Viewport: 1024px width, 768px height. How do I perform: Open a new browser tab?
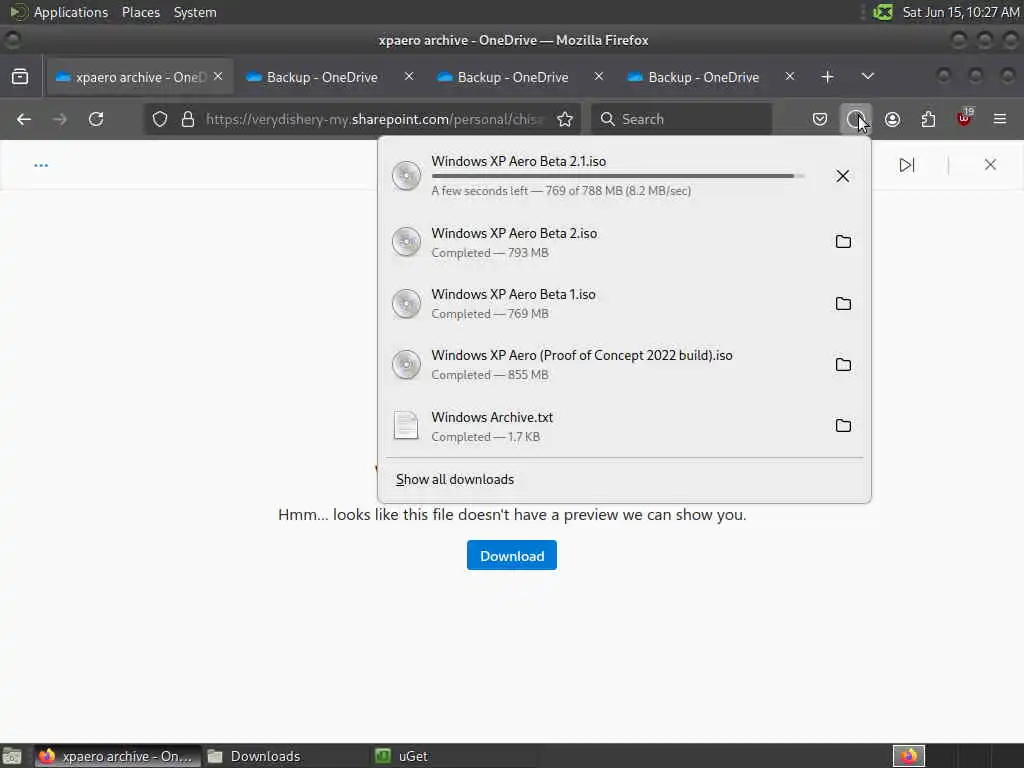pos(827,77)
